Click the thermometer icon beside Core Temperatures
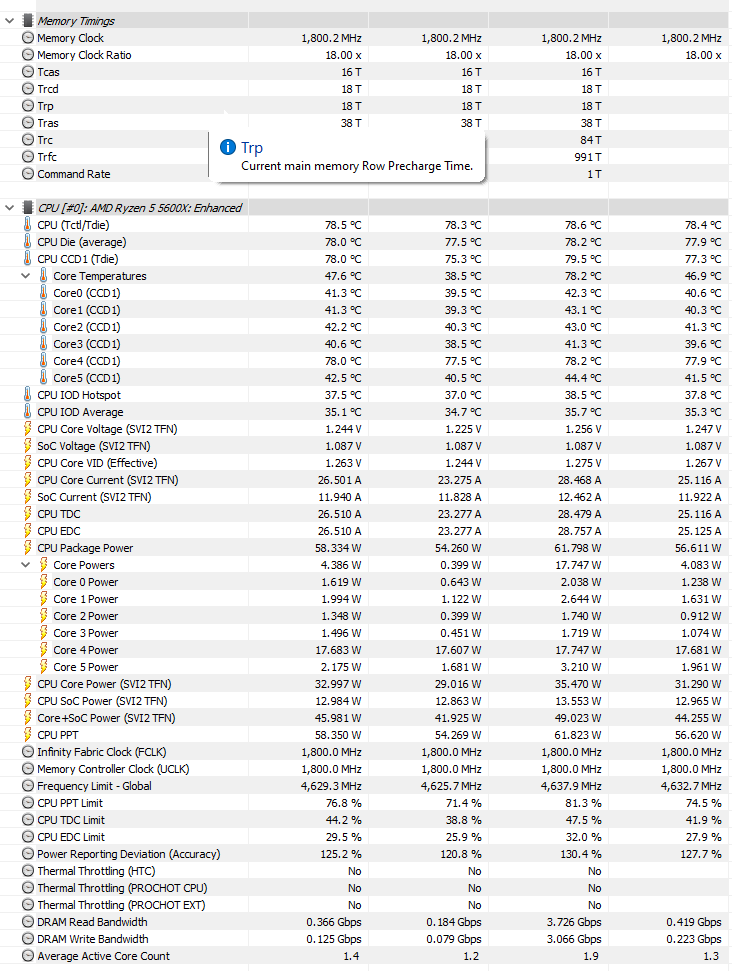Screen dimensions: 732x971 point(43,276)
